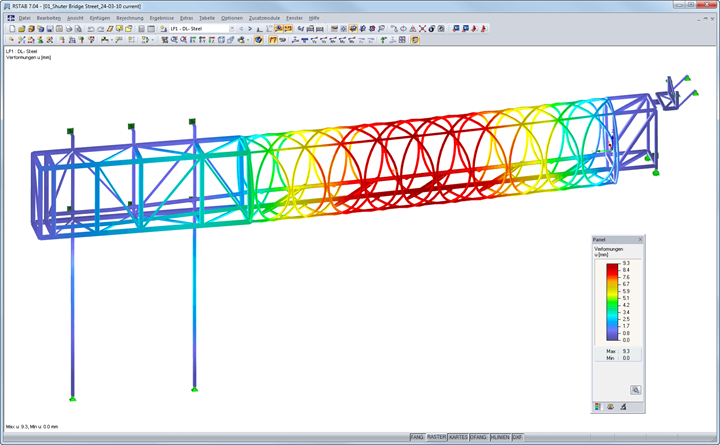This screenshot has height=445, width=720.
Task: Click the New file icon
Action: (12, 28)
